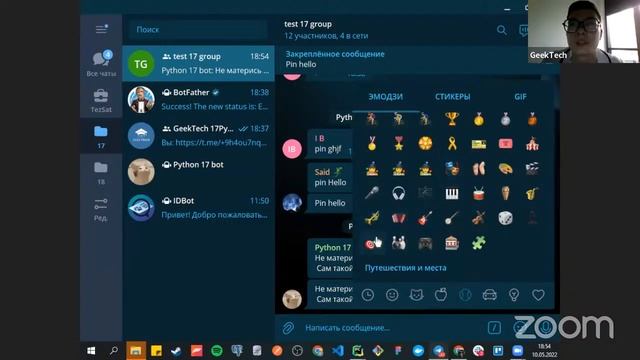Open Spotify from the taskbar

(217, 351)
